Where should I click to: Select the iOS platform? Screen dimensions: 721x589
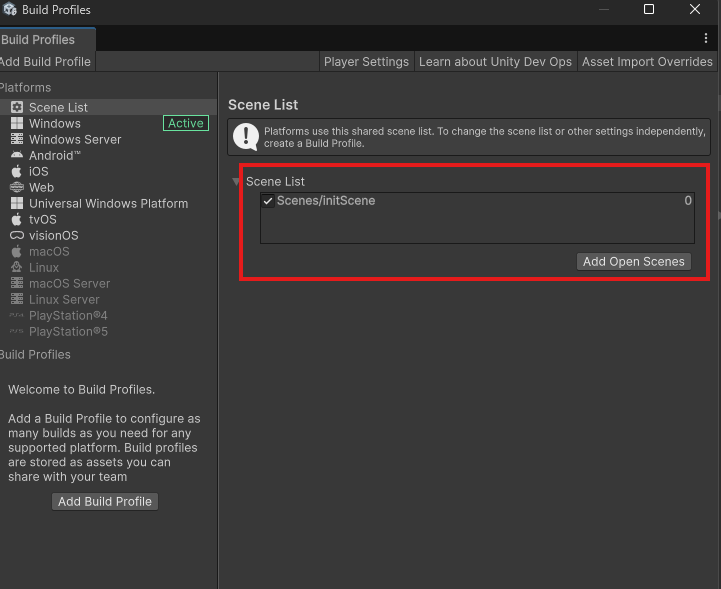[x=109, y=172]
